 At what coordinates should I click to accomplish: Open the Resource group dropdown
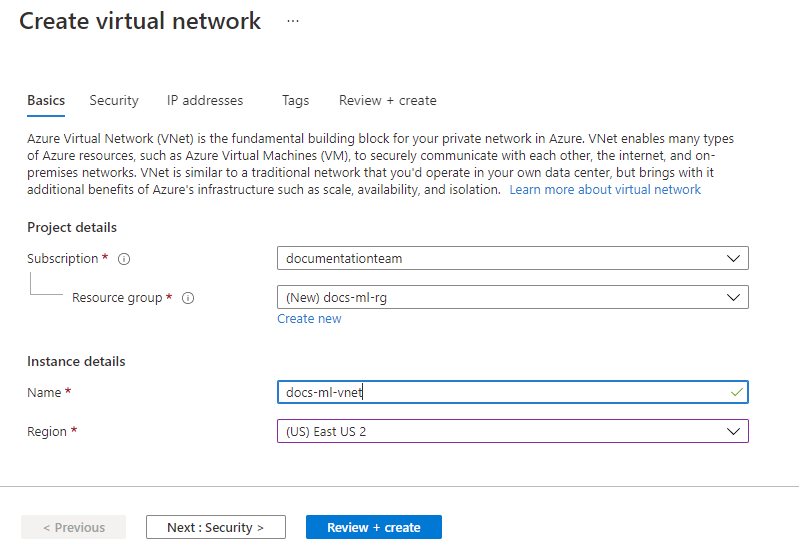point(512,297)
